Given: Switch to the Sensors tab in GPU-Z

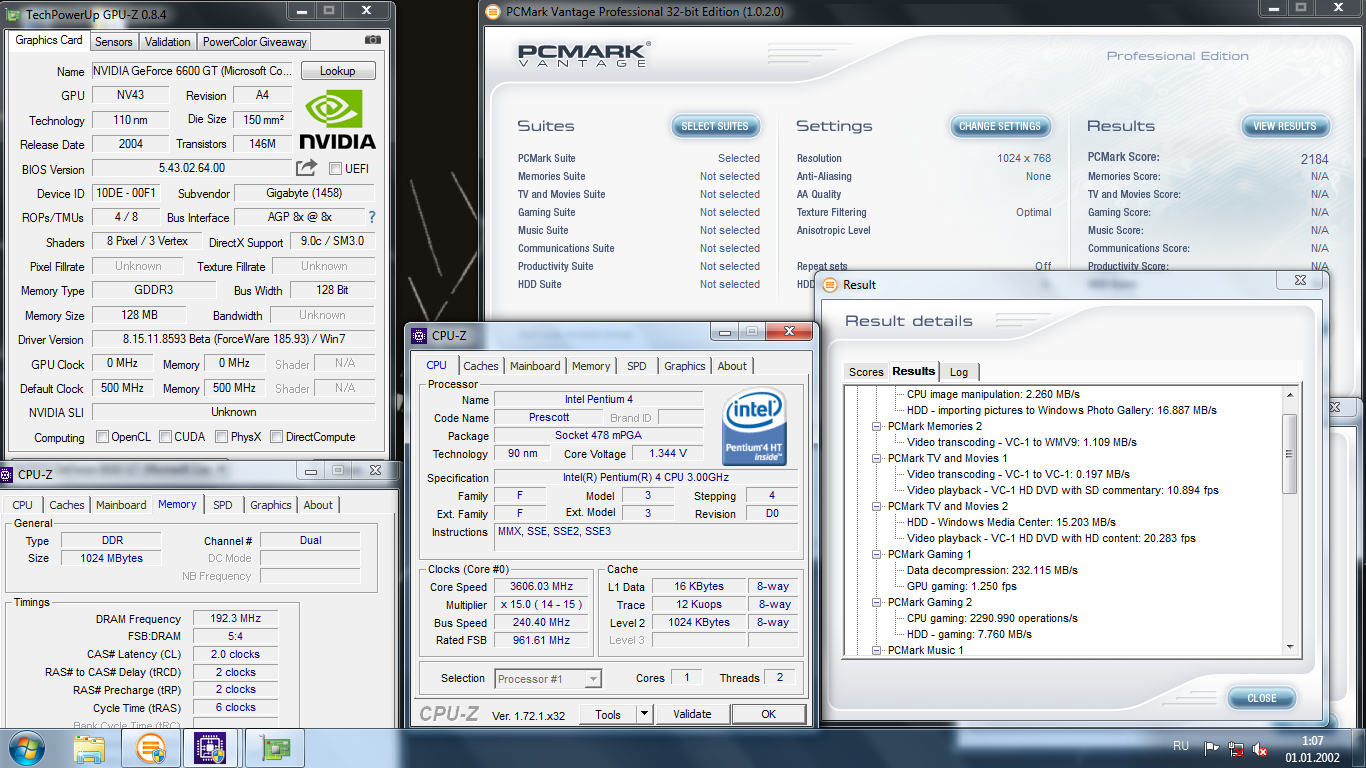Looking at the screenshot, I should coord(113,42).
